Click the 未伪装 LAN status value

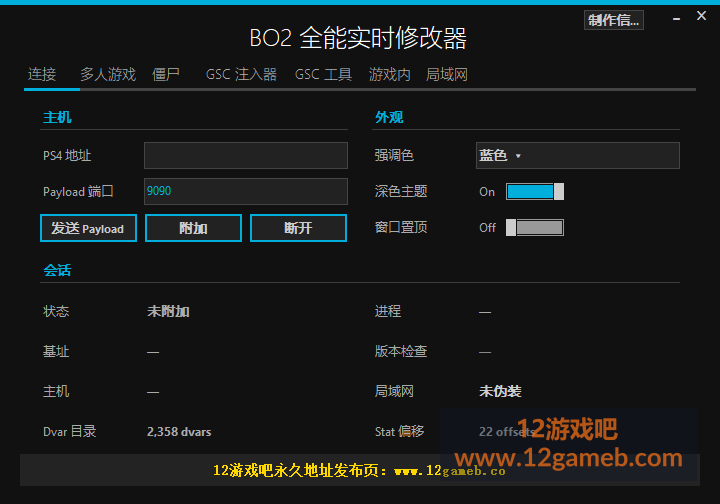click(500, 392)
